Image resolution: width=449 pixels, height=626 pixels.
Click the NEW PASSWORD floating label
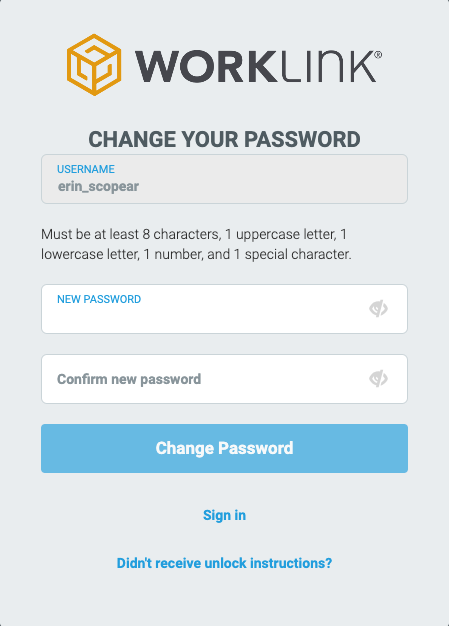pyautogui.click(x=99, y=299)
